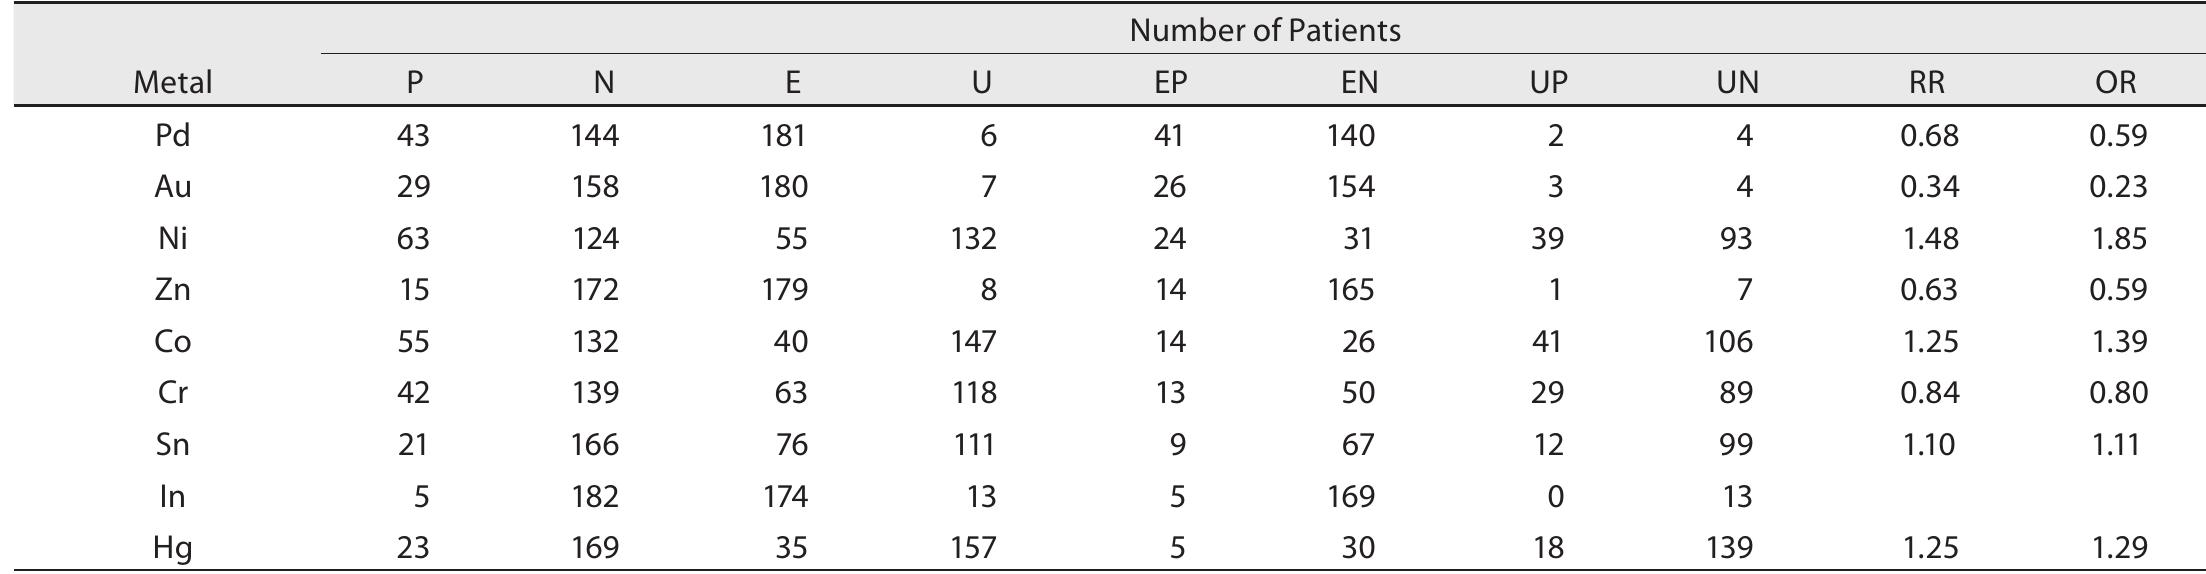Click the "Number of Patients" header

point(1264,31)
